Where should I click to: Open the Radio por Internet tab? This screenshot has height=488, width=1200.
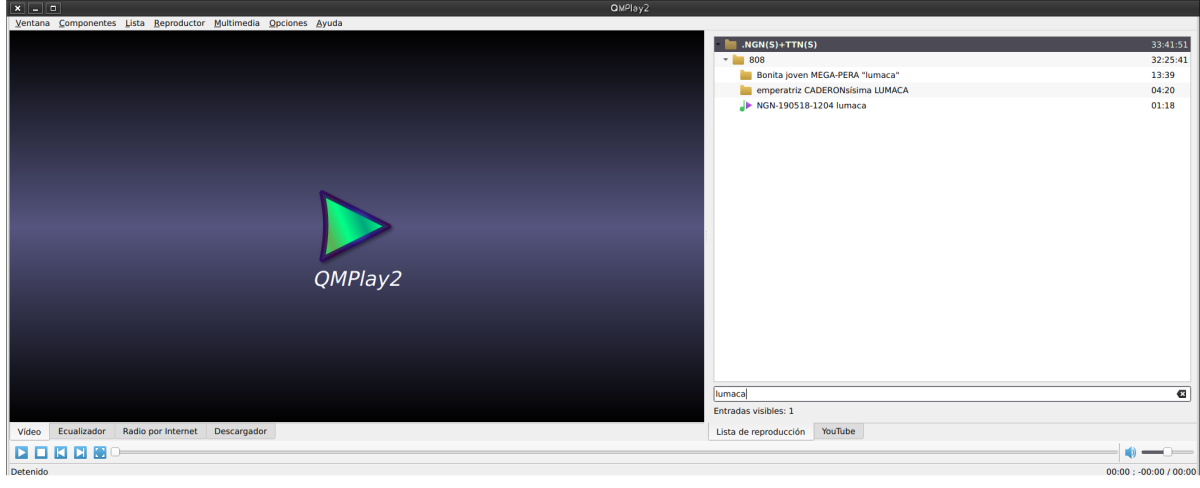pos(160,431)
